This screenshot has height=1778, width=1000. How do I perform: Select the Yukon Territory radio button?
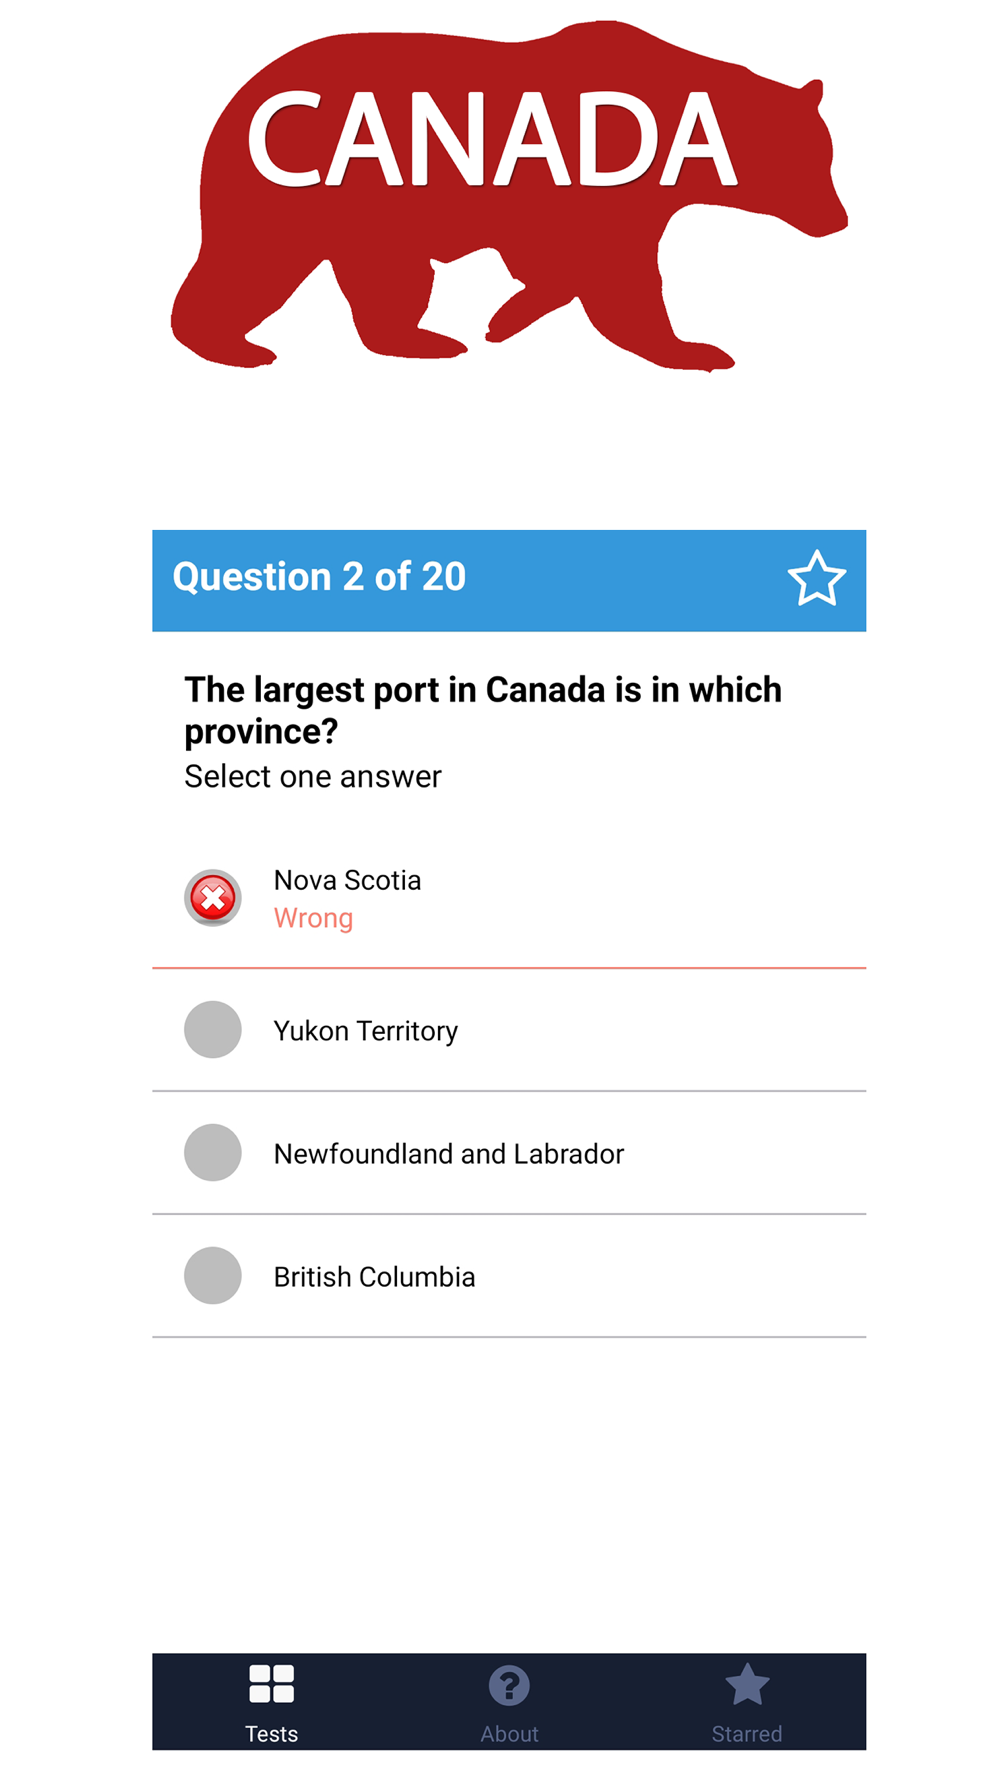[x=213, y=1029]
